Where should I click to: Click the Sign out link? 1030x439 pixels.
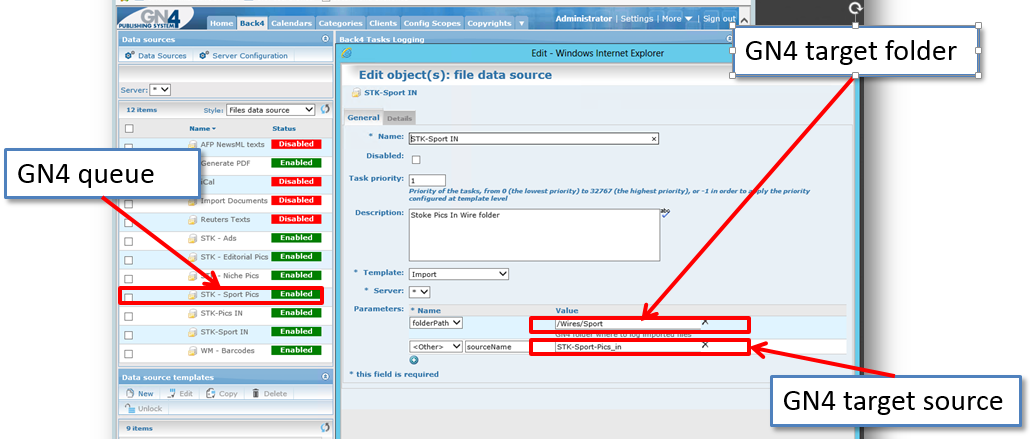click(x=719, y=19)
